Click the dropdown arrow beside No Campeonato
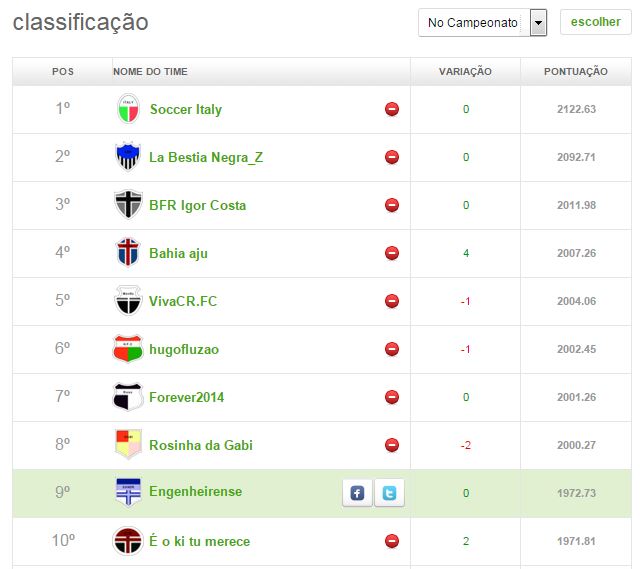 pyautogui.click(x=538, y=23)
